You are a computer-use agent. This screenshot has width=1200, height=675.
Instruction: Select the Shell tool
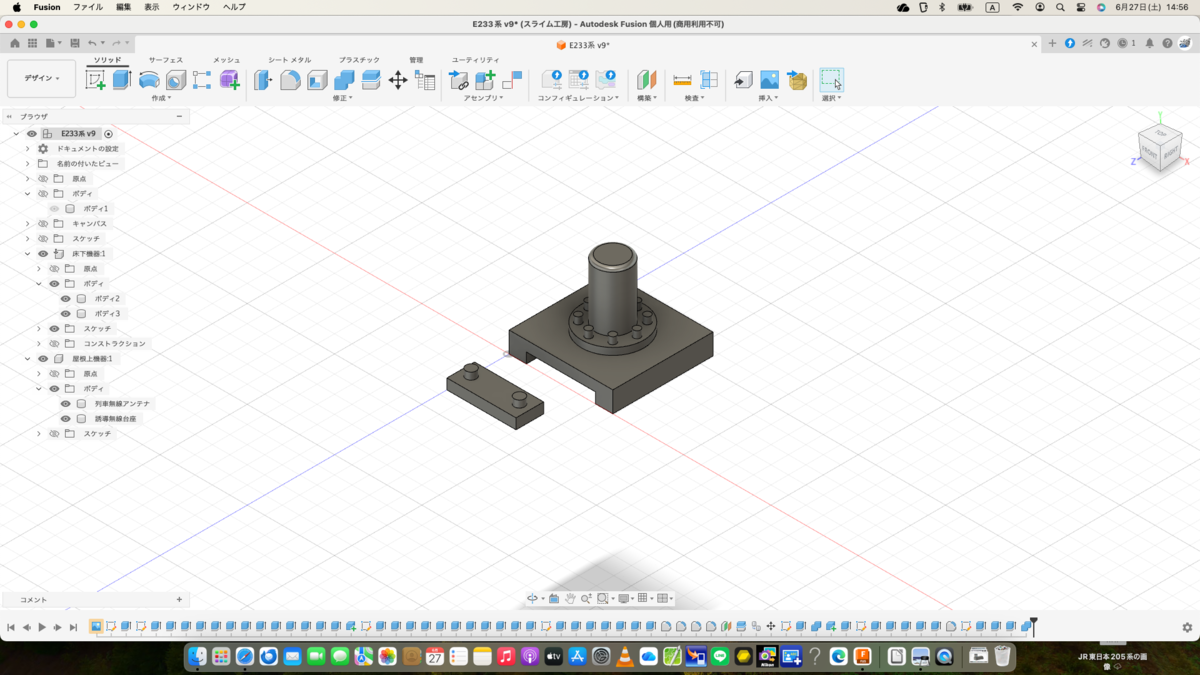[x=317, y=80]
